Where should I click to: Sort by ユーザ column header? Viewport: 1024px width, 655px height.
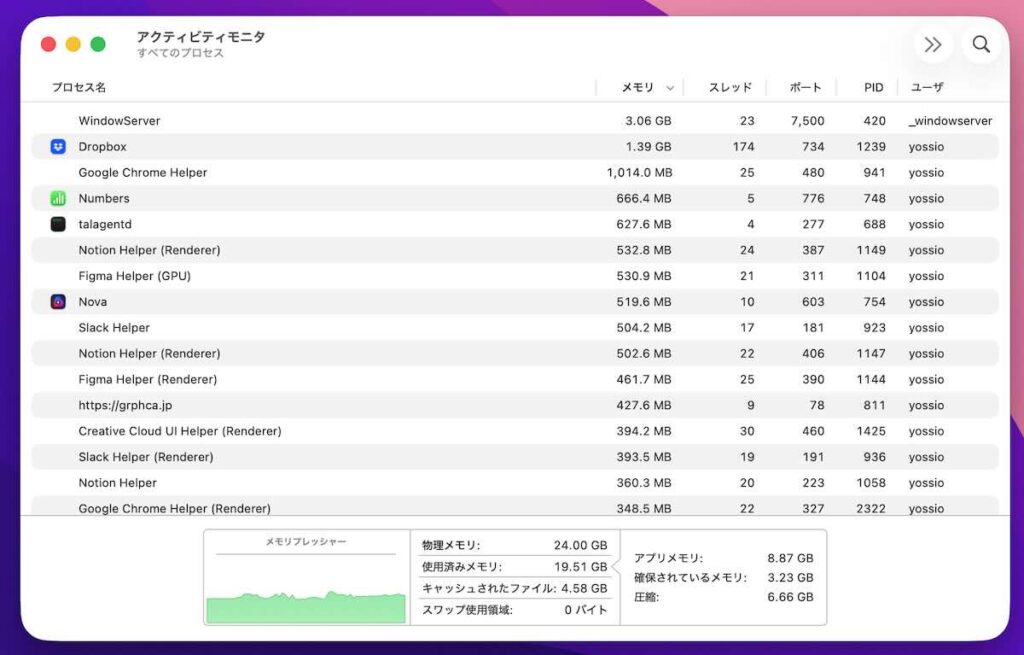coord(926,88)
